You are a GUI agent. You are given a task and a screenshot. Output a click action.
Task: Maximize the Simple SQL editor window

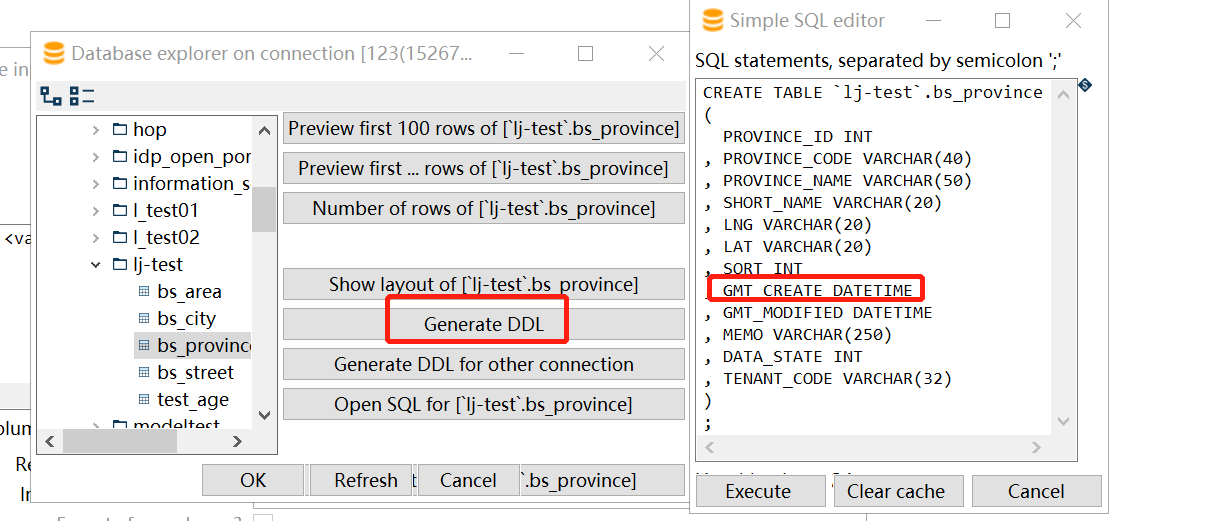click(x=1002, y=20)
